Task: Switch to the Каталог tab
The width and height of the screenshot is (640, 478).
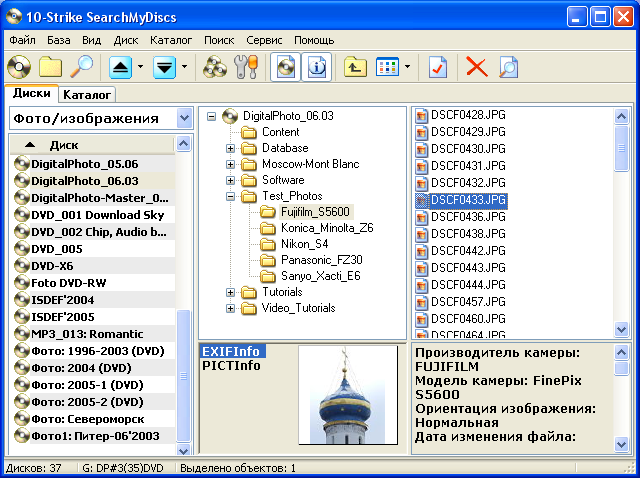Action: [x=87, y=95]
